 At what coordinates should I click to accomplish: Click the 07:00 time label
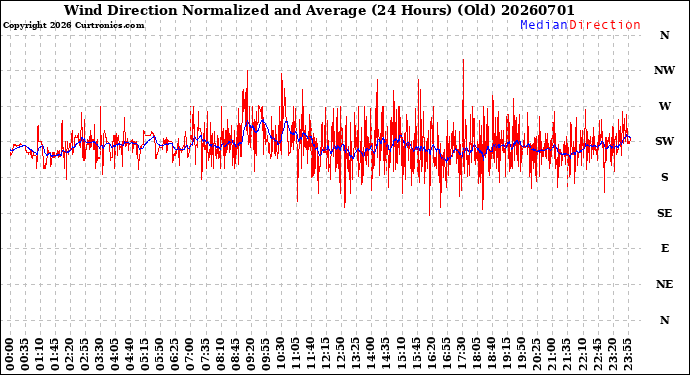[x=191, y=354]
